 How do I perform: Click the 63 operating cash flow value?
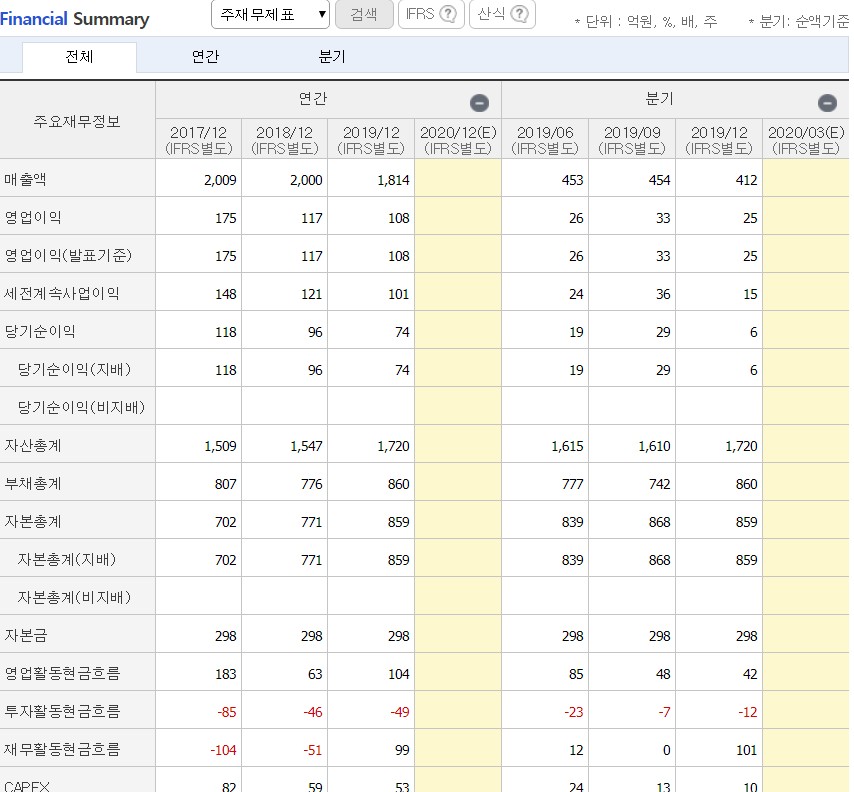[x=315, y=674]
